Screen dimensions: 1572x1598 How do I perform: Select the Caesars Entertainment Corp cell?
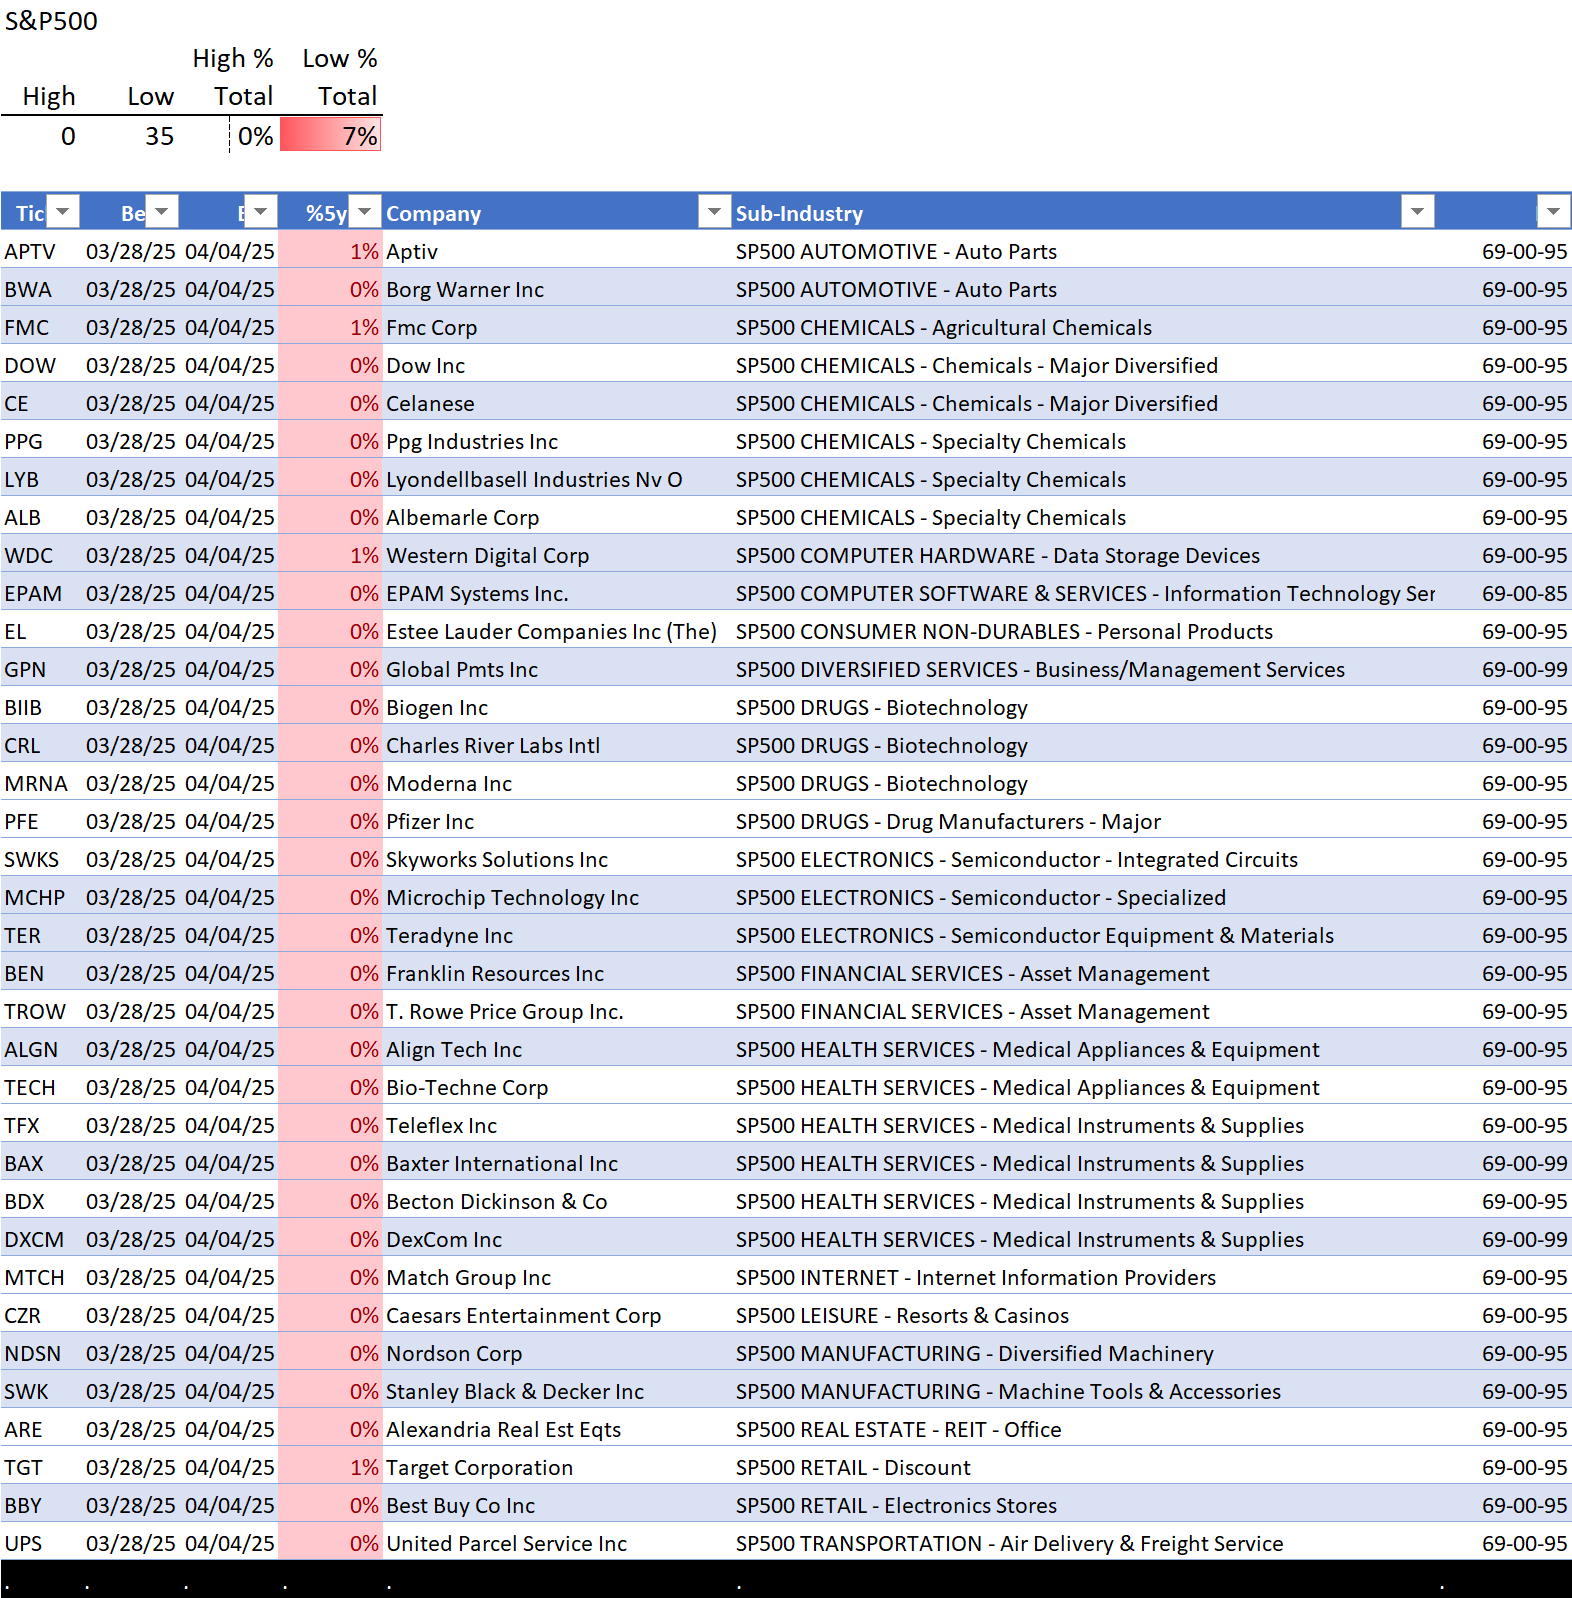pos(556,1315)
